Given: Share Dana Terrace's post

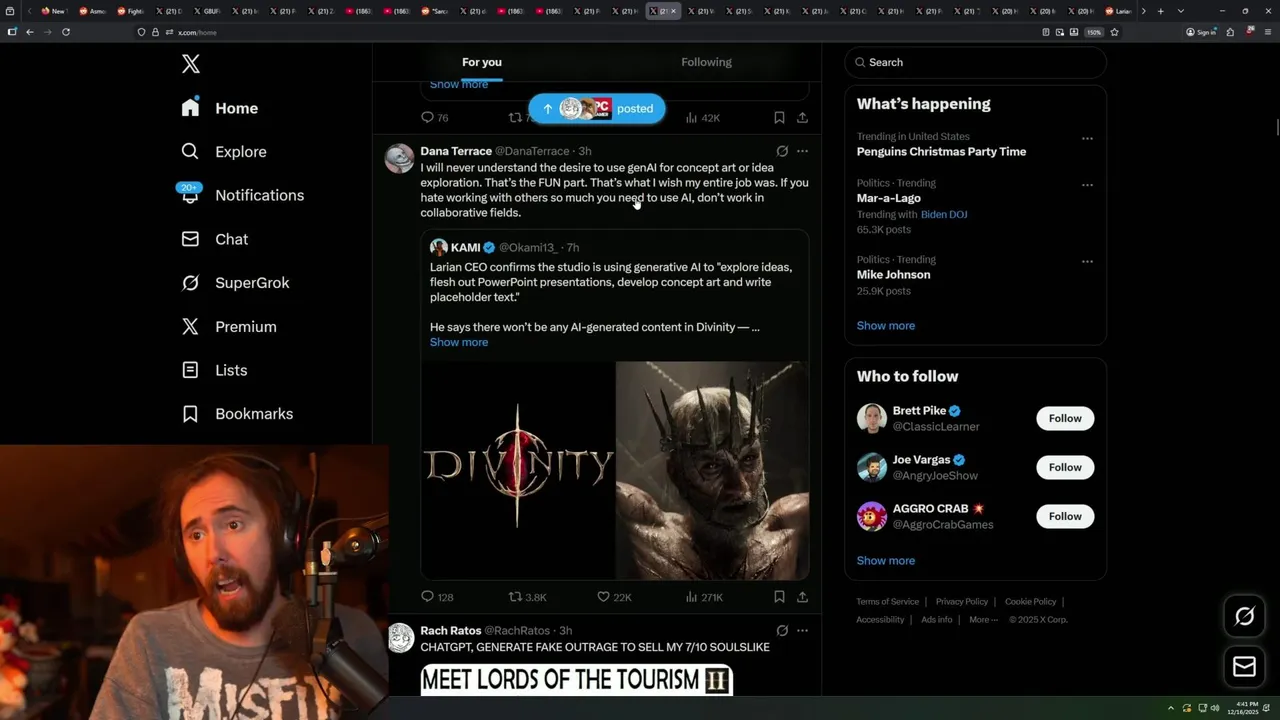Looking at the screenshot, I should pos(802,597).
